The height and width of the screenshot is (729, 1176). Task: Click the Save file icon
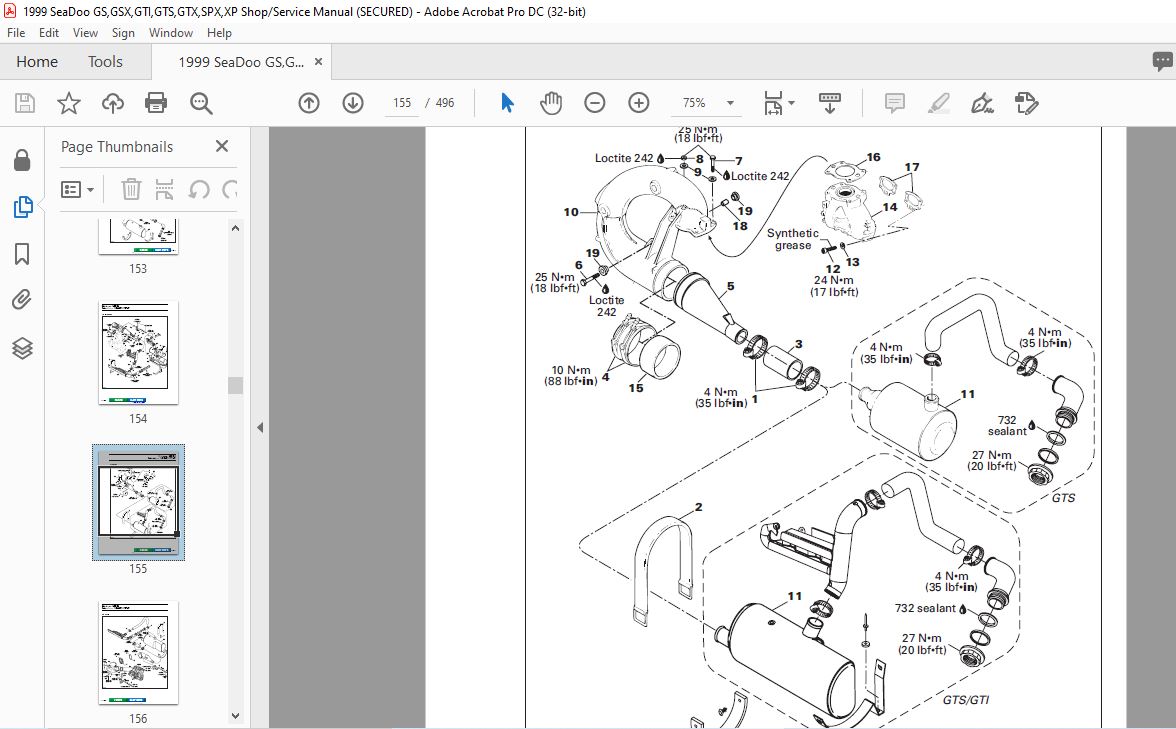tap(25, 103)
